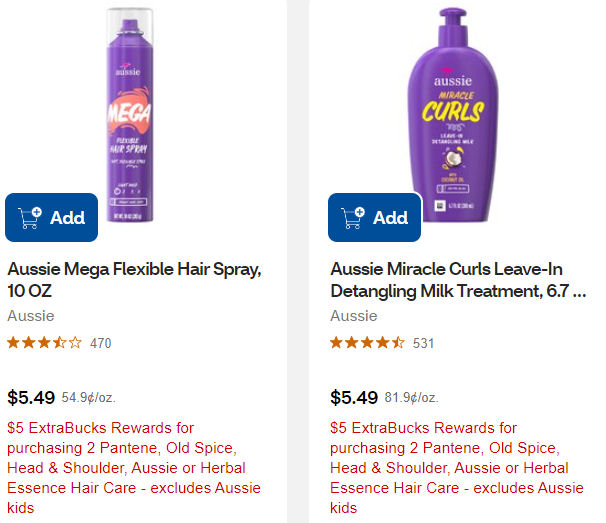Click Aussie brand name under Hair Spray
606x523 pixels.
click(x=31, y=316)
